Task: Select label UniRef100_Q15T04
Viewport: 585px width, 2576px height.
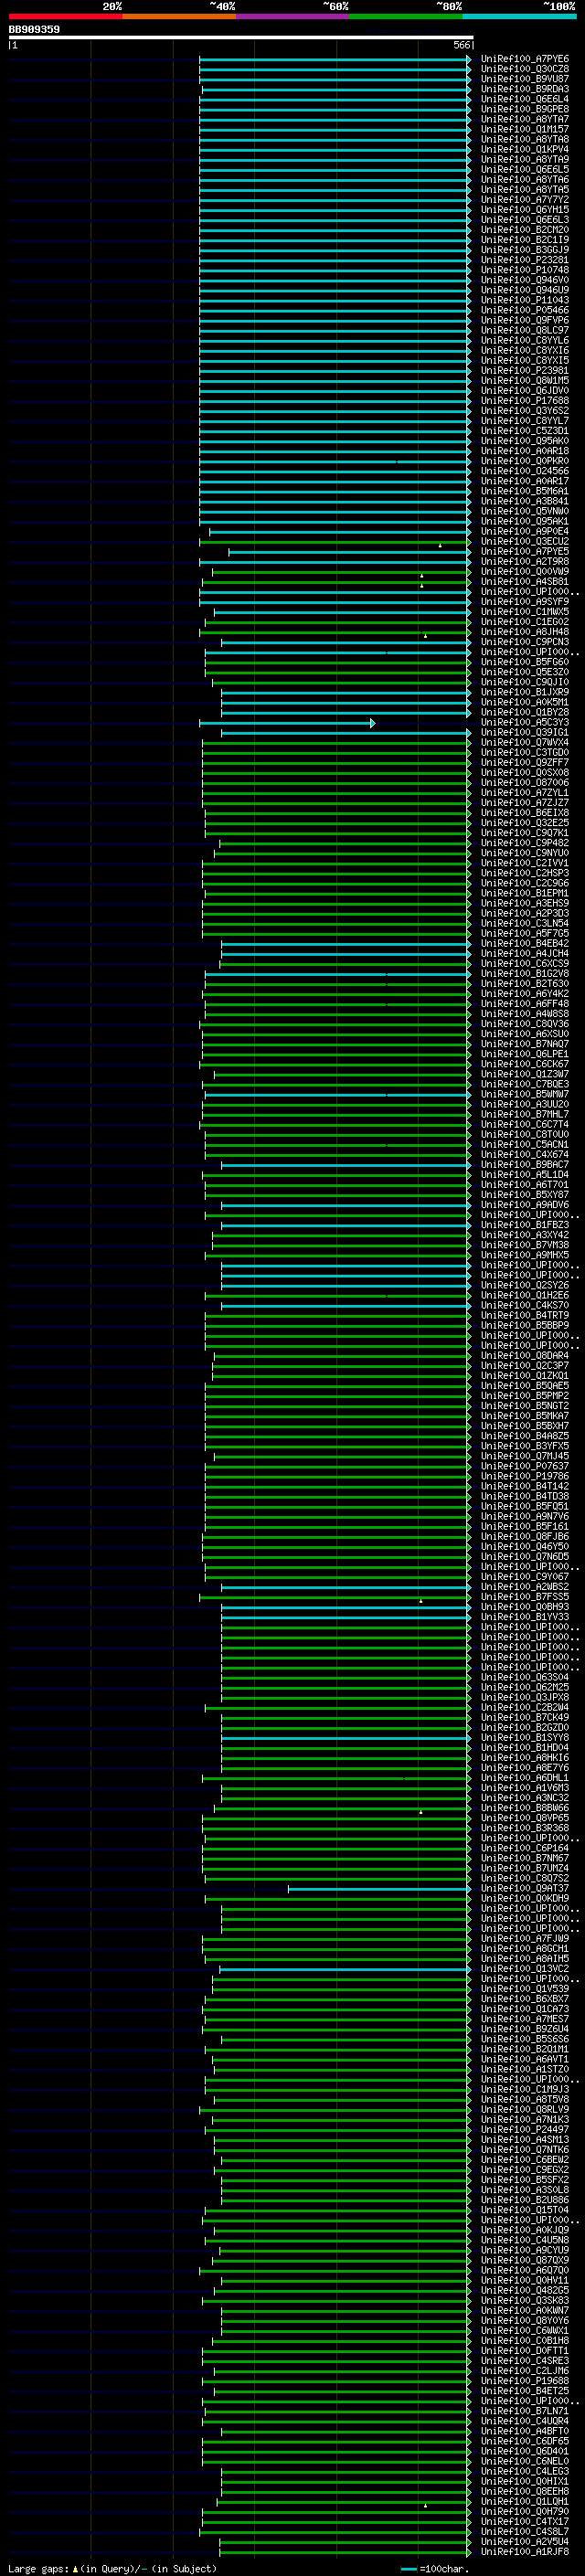Action: [x=525, y=2210]
